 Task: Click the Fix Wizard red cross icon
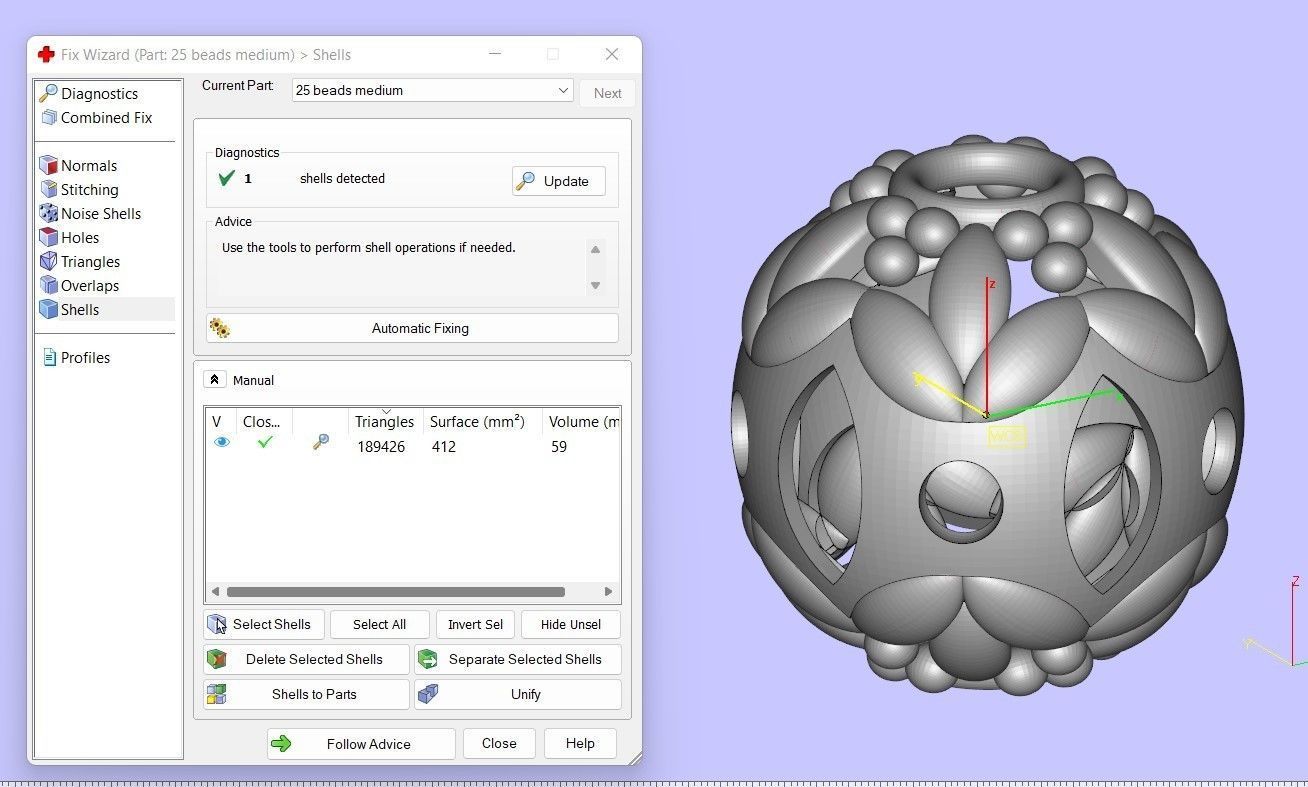[x=46, y=54]
